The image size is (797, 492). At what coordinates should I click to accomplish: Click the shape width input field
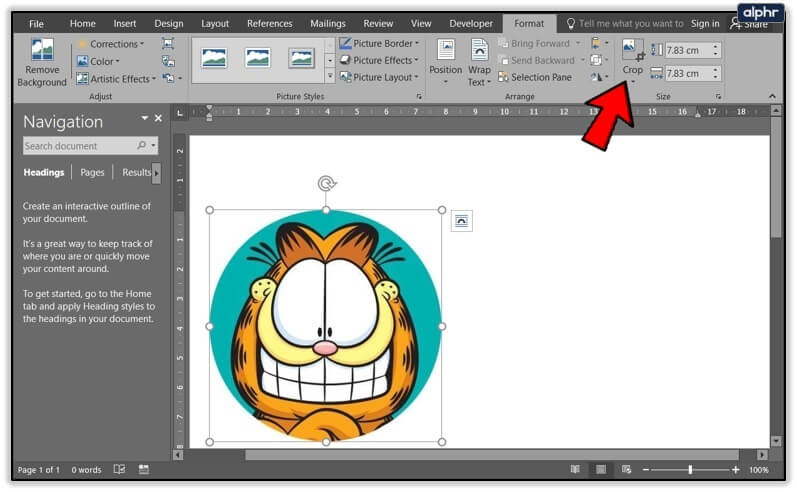pyautogui.click(x=687, y=74)
